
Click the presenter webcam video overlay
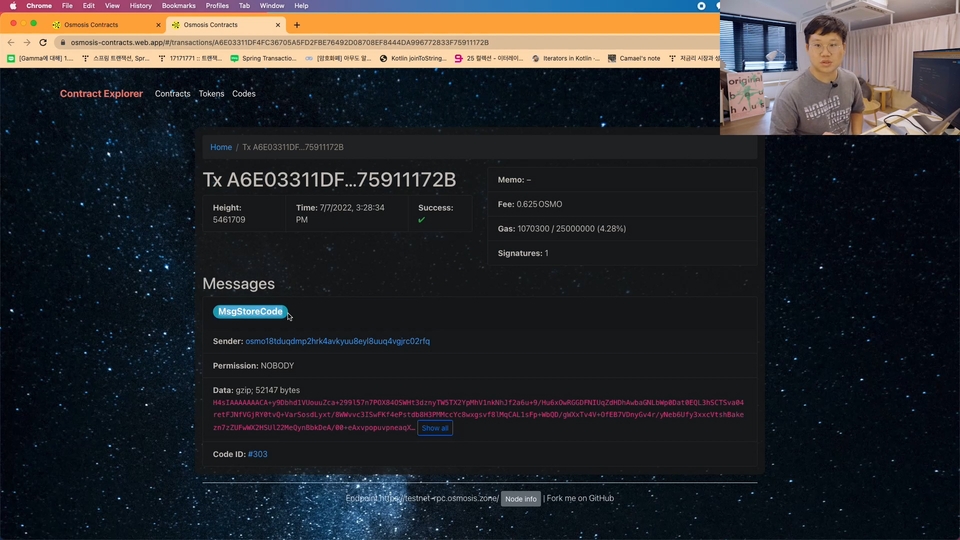840,67
